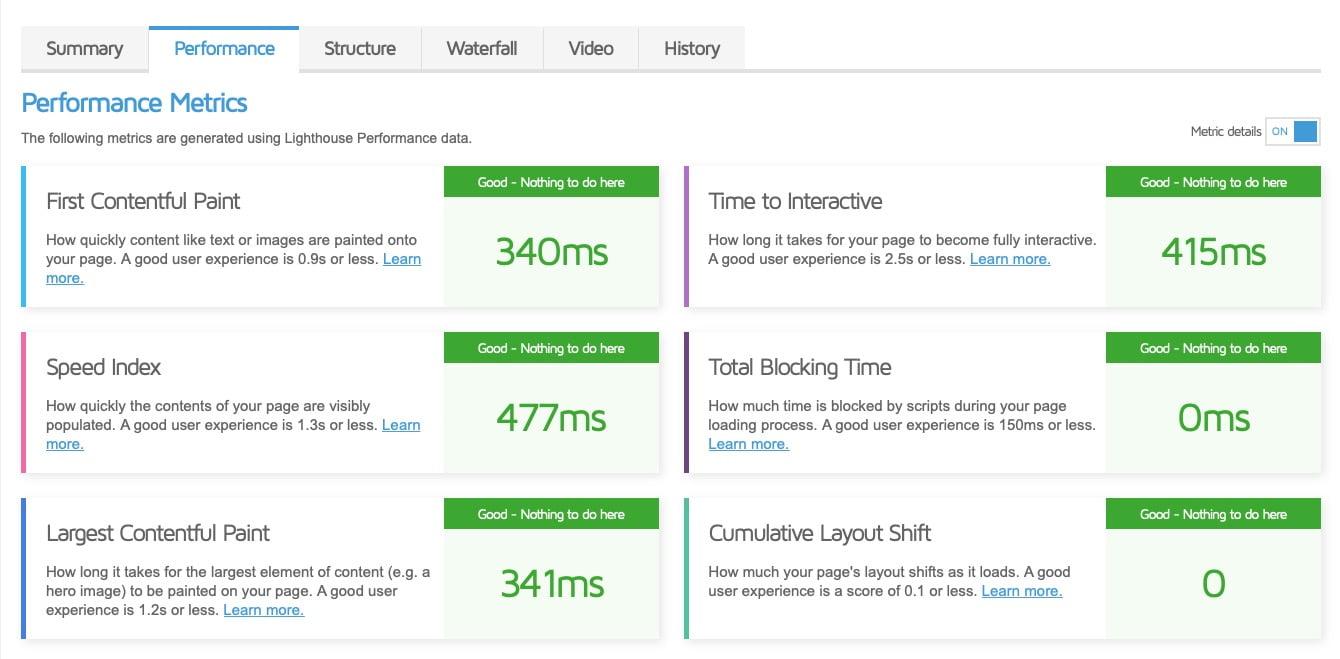Switch to the Summary tab
1340x659 pixels.
pyautogui.click(x=84, y=48)
